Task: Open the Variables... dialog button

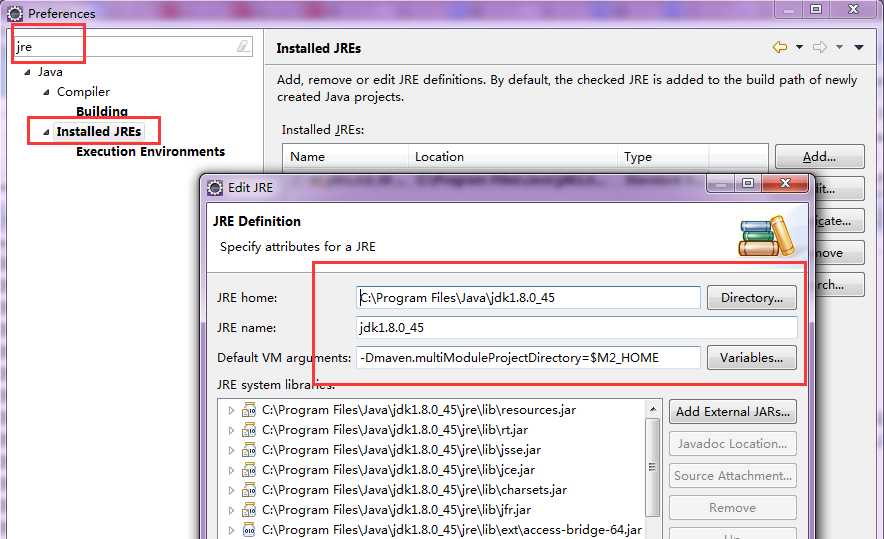Action: [752, 357]
